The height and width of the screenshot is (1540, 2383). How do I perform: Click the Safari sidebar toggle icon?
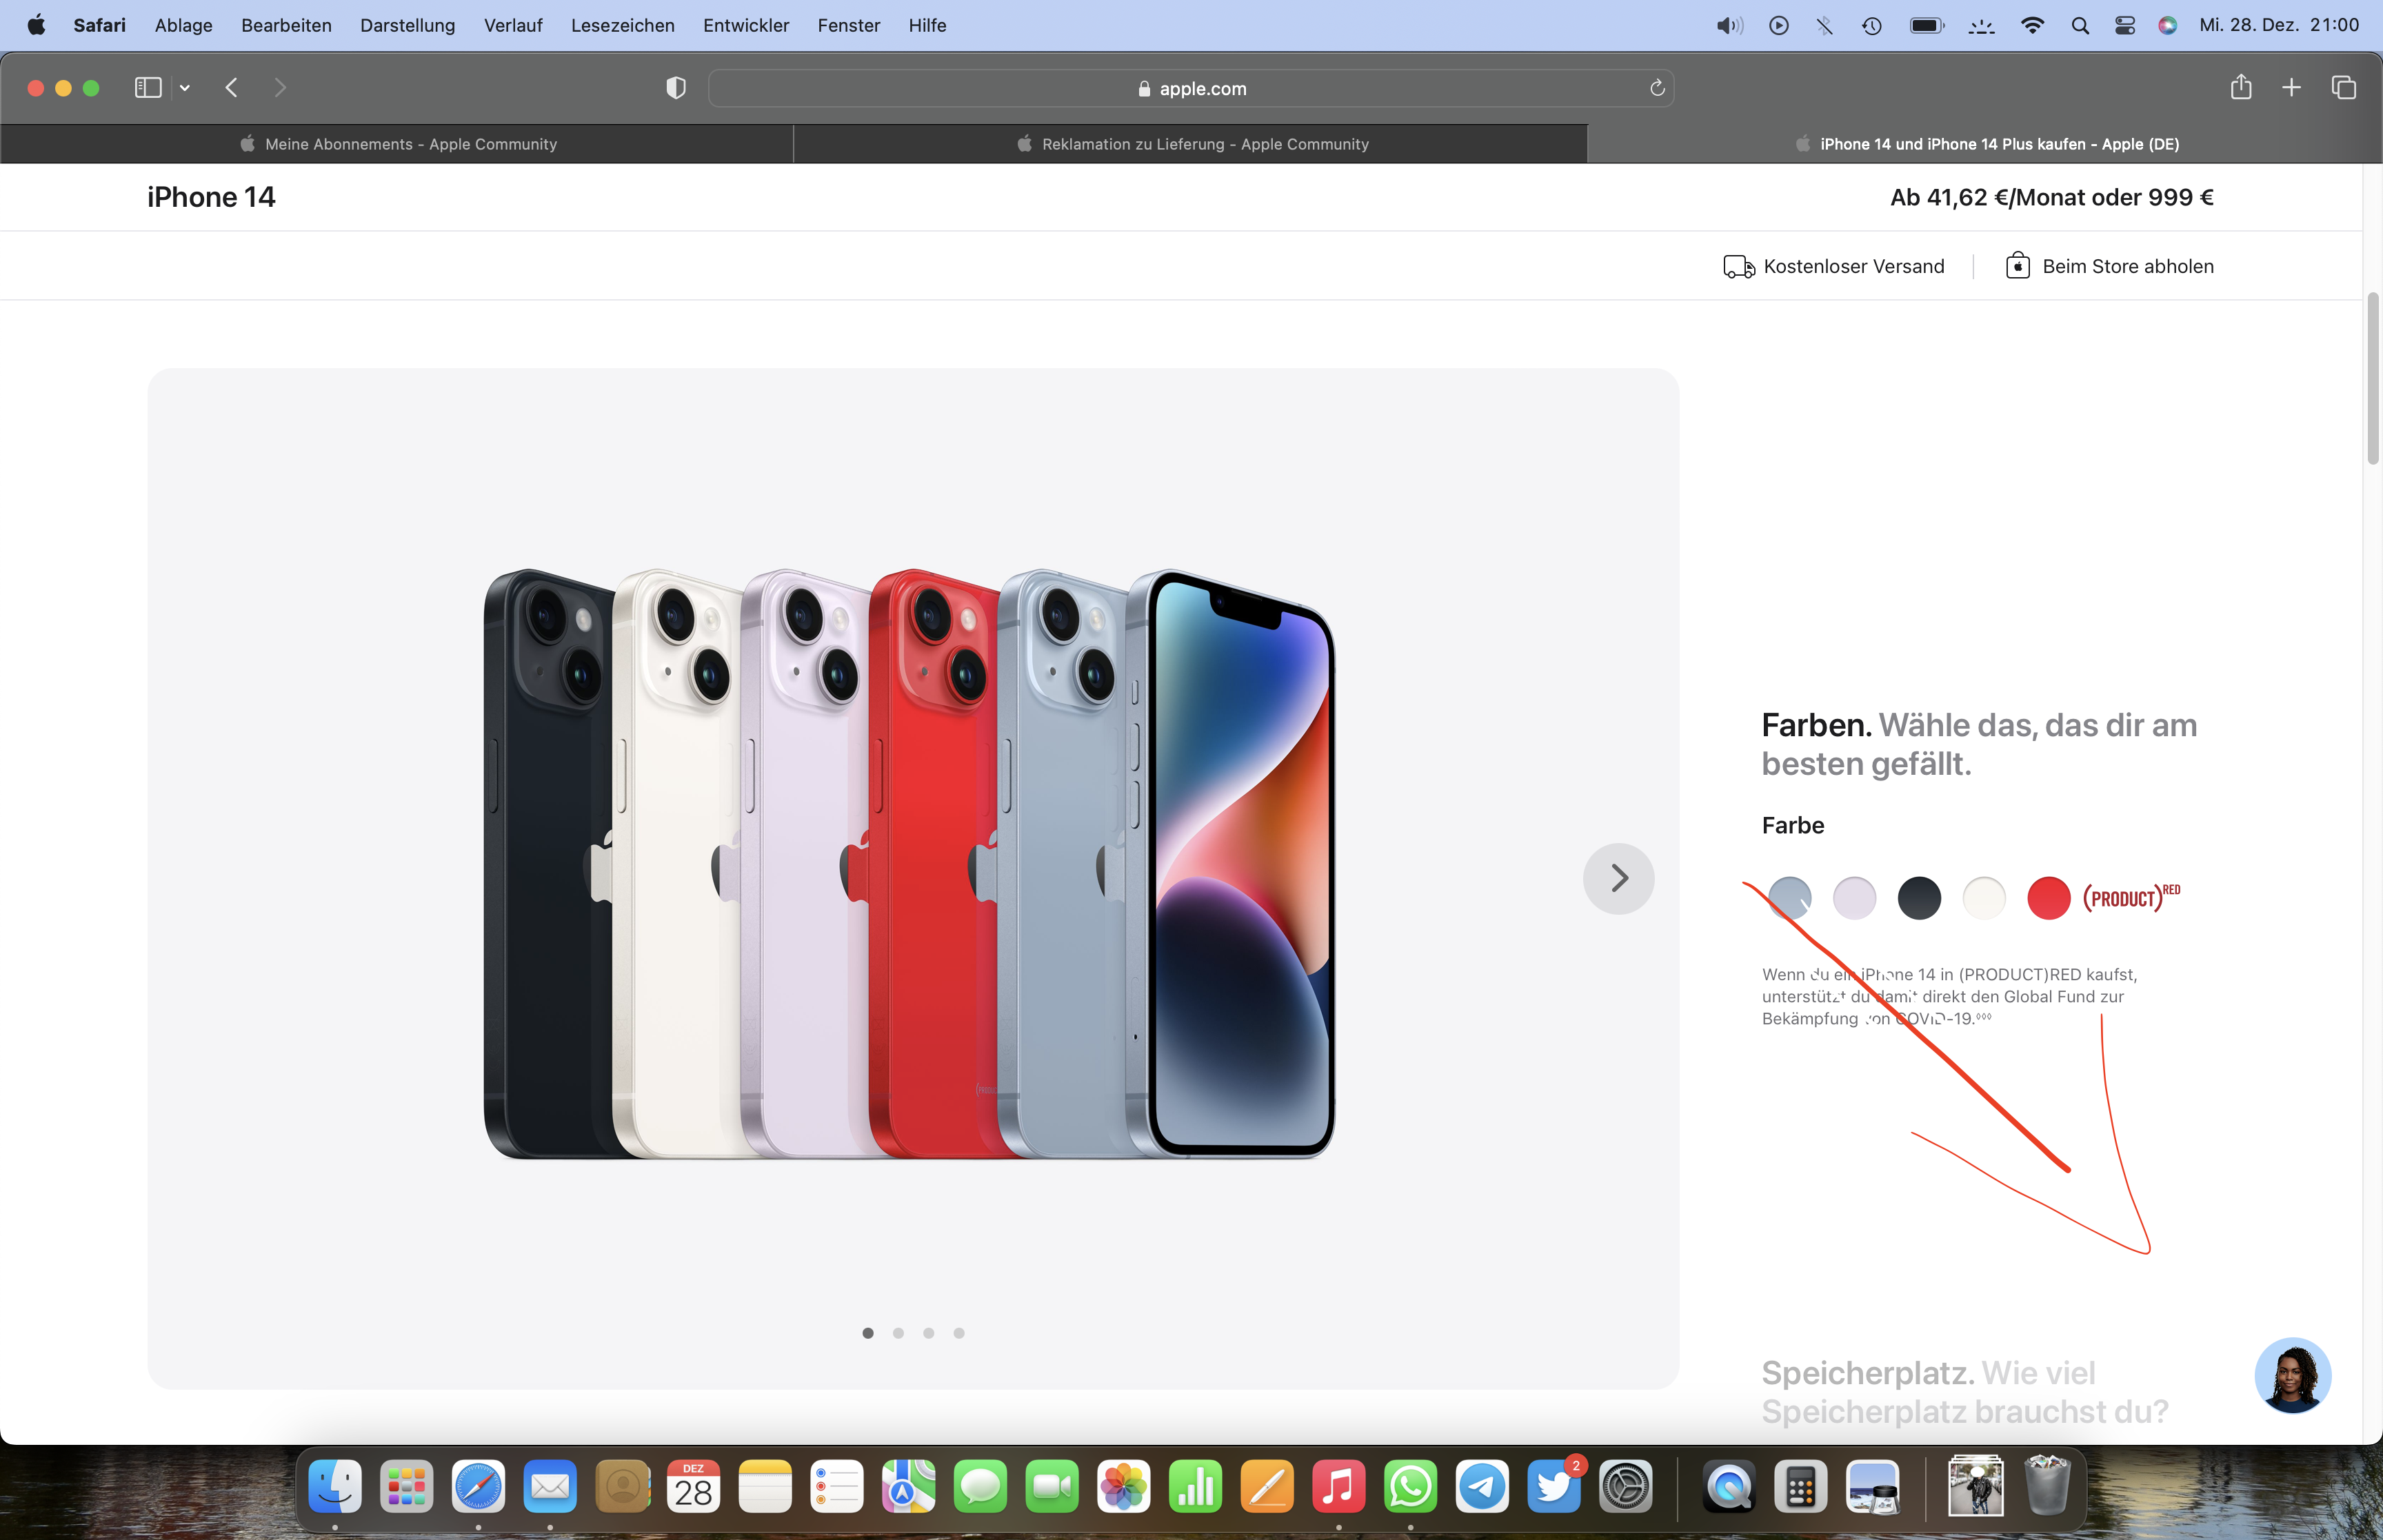pos(148,88)
